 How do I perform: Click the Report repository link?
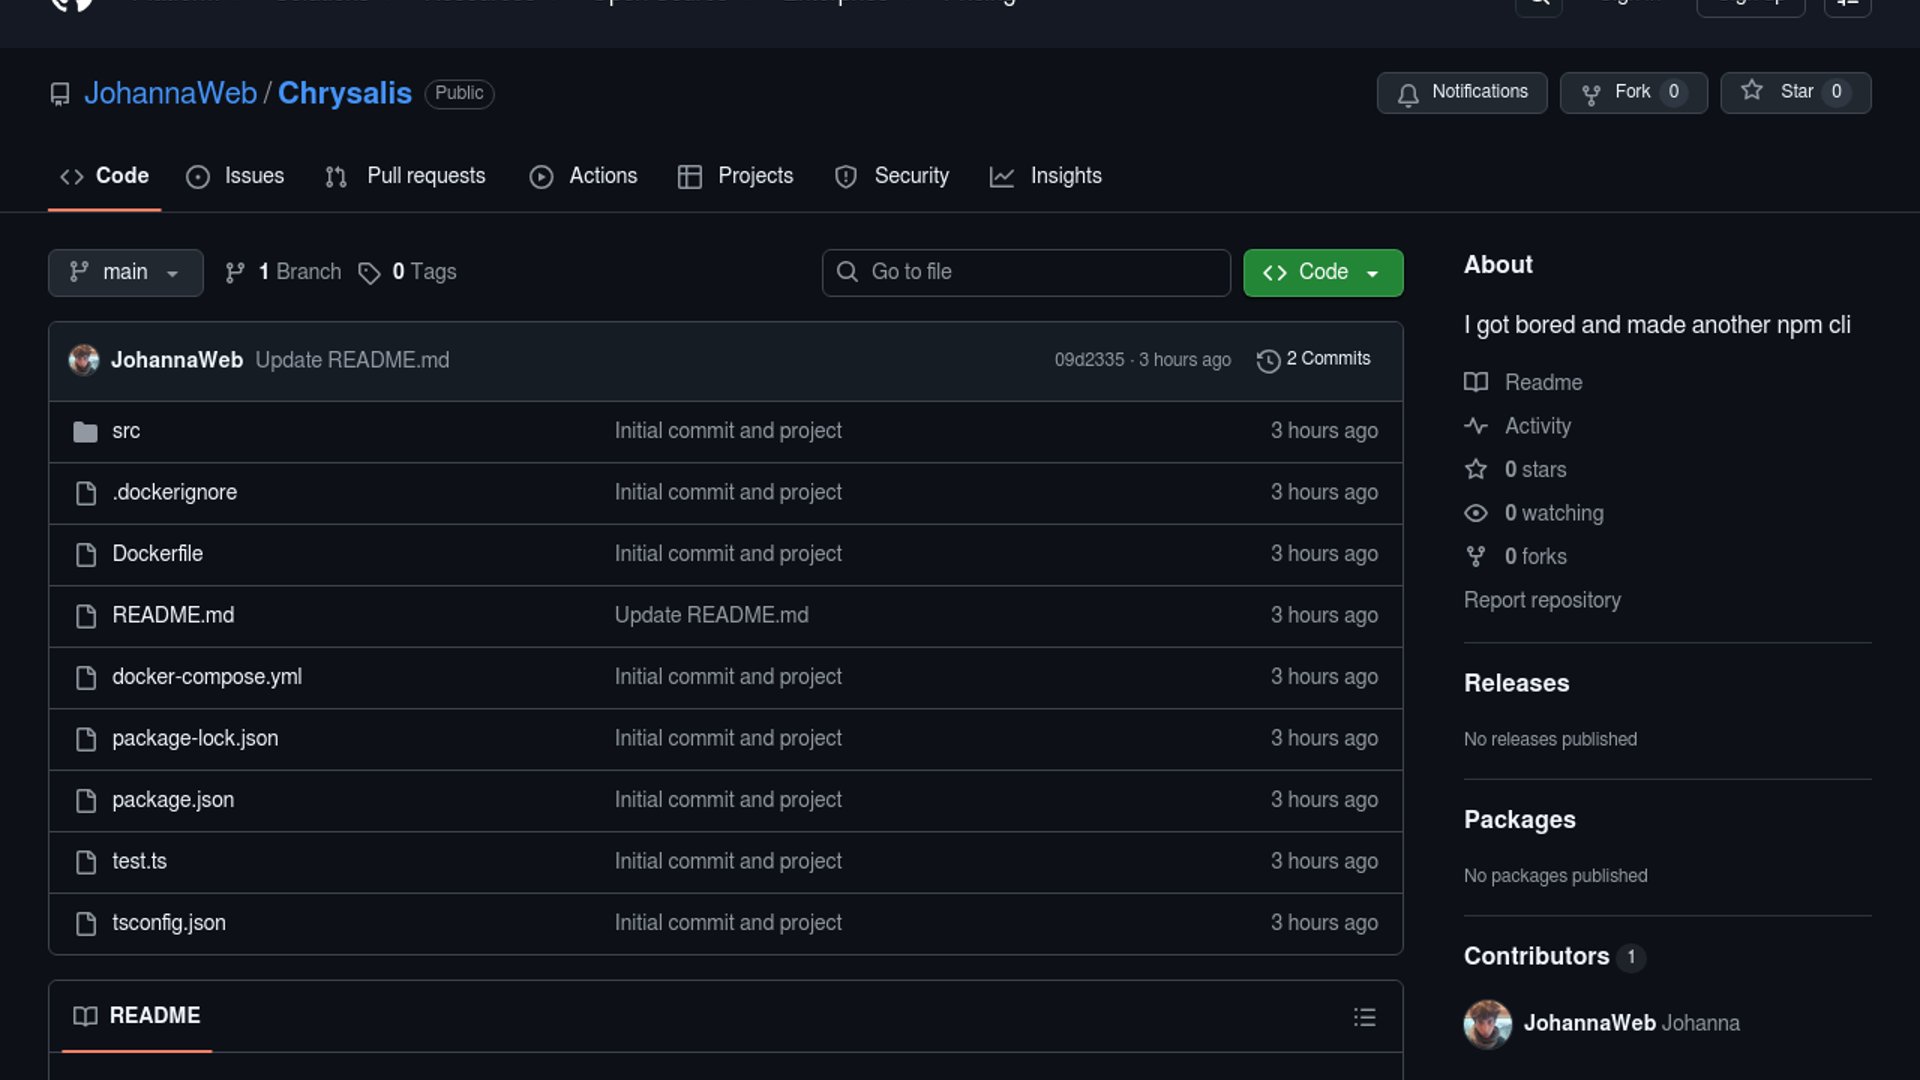(1541, 600)
